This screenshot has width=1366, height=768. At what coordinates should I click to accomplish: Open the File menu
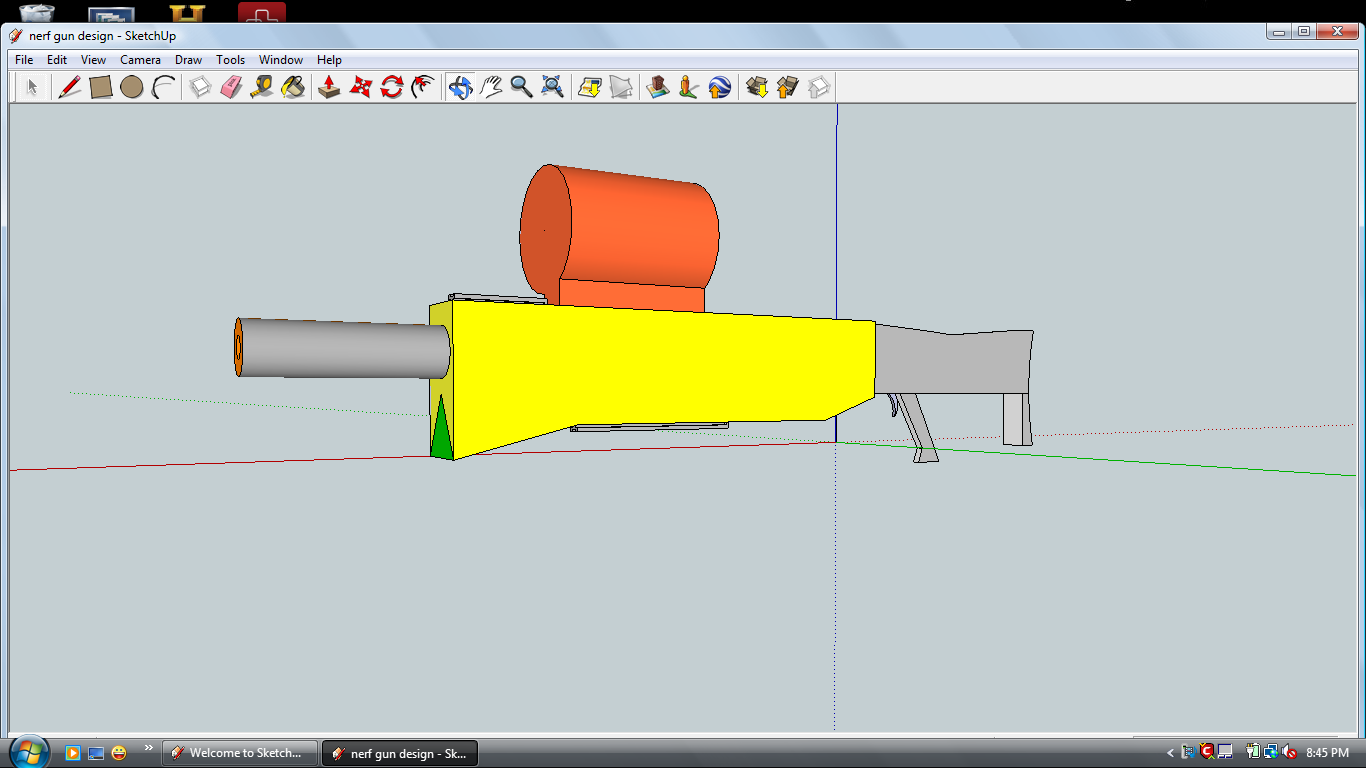tap(24, 60)
